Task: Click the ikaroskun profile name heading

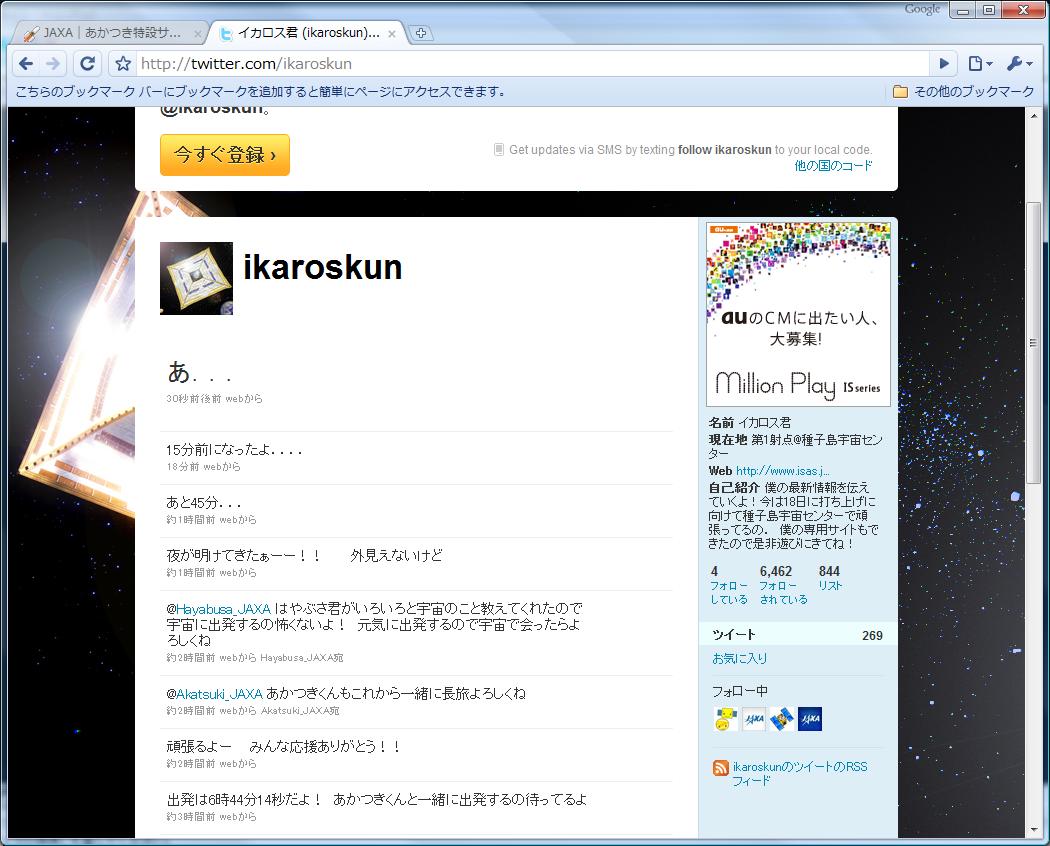Action: 323,267
